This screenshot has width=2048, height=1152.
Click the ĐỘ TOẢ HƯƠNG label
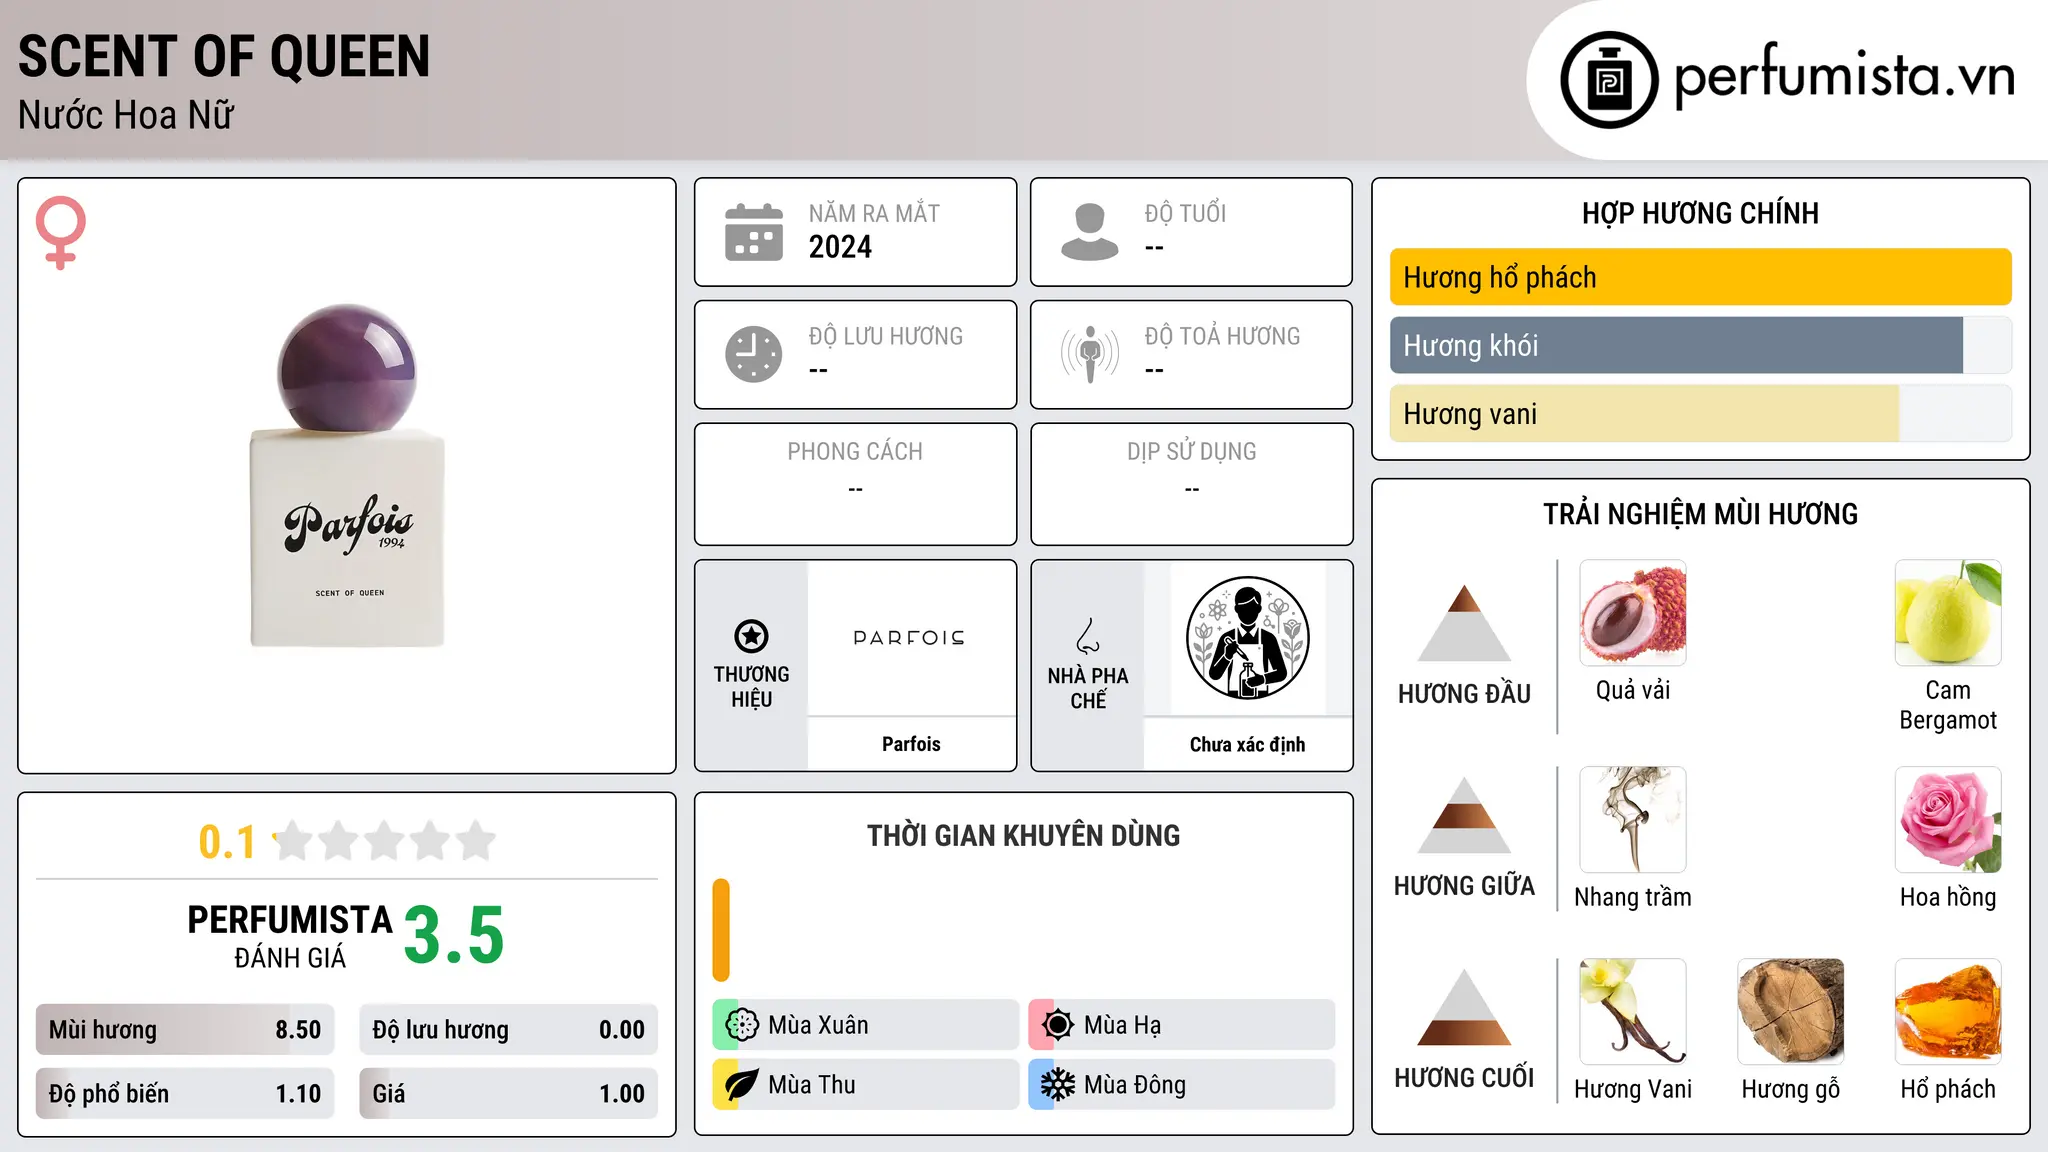pyautogui.click(x=1222, y=336)
